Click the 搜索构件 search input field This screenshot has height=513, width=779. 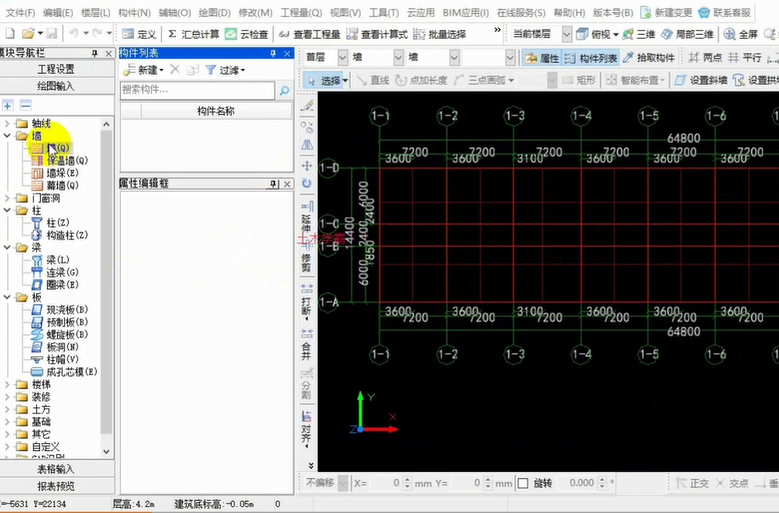coord(197,90)
